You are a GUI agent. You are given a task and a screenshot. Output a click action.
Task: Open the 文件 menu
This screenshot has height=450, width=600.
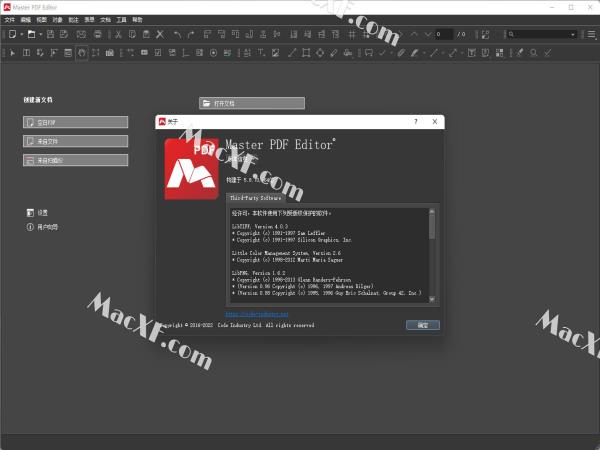(x=10, y=20)
